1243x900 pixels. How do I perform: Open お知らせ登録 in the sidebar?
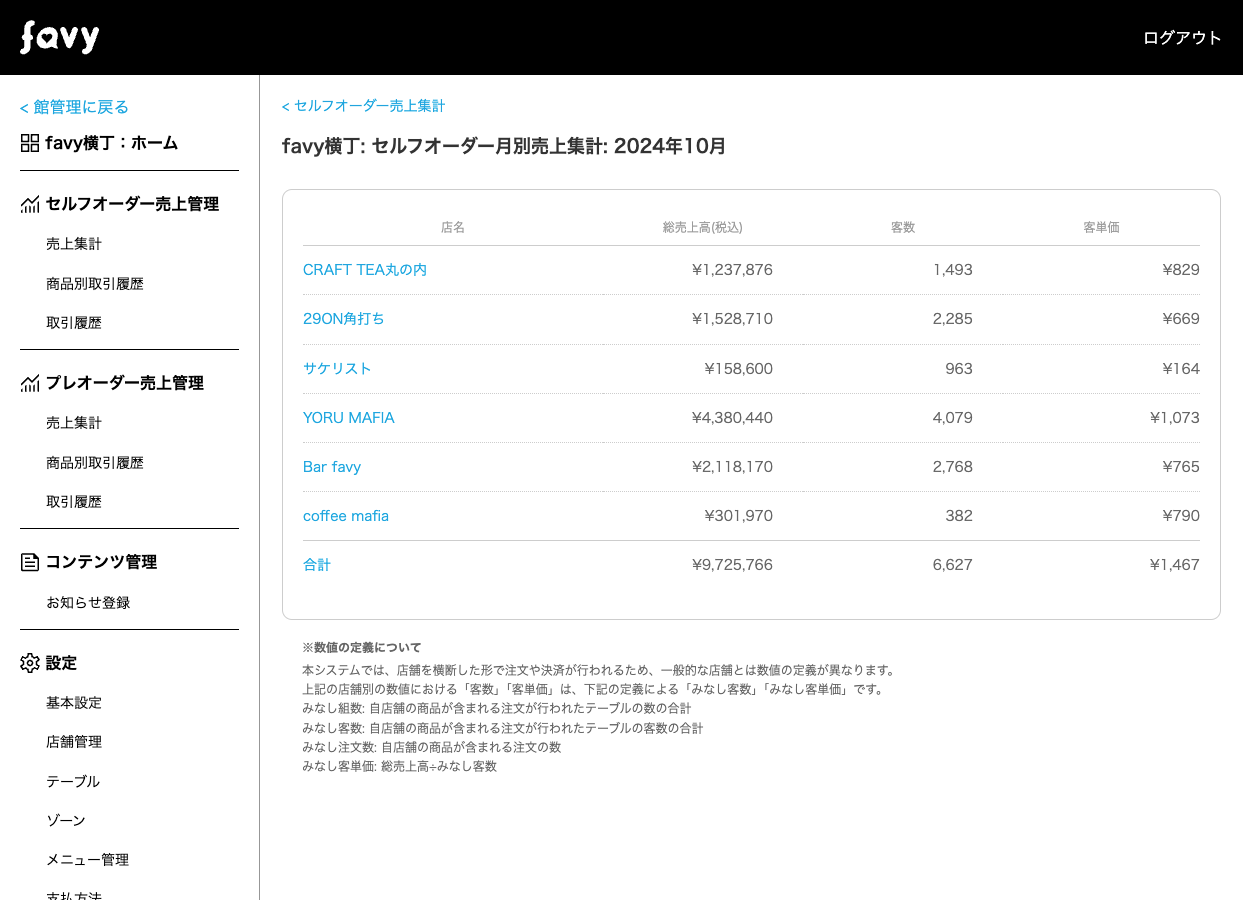[x=88, y=603]
